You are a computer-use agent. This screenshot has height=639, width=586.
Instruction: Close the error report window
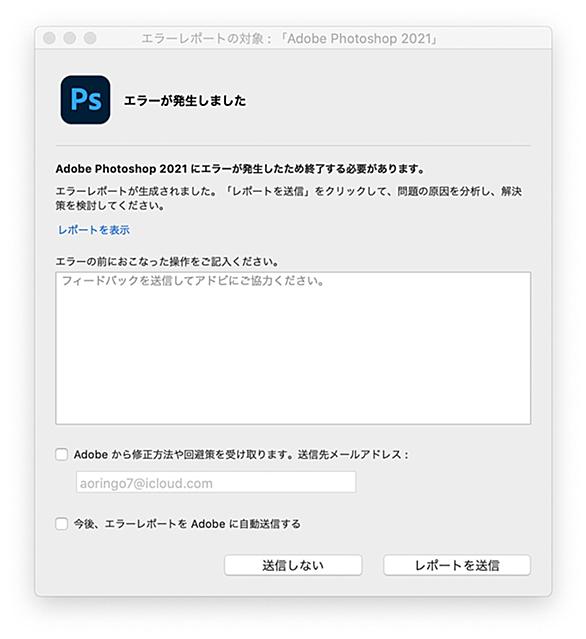tap(49, 38)
